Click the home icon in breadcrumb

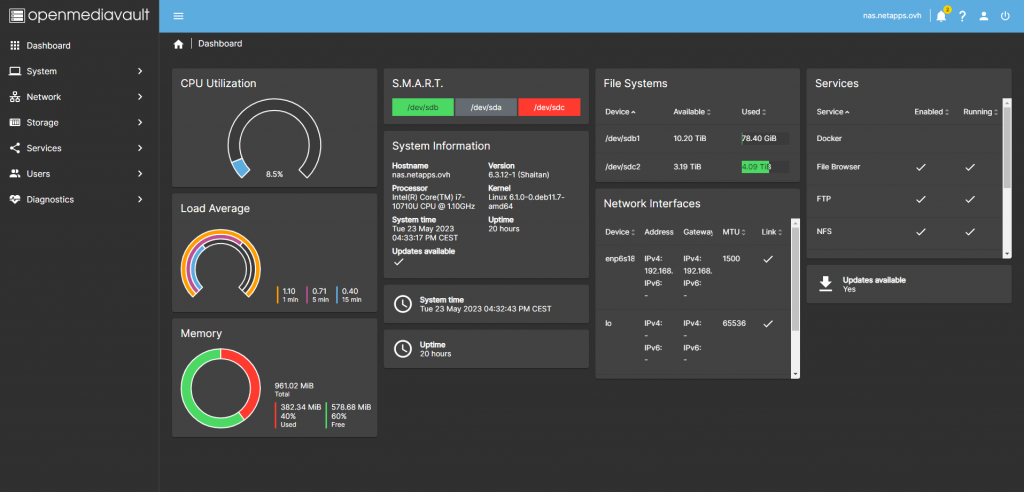pos(178,44)
